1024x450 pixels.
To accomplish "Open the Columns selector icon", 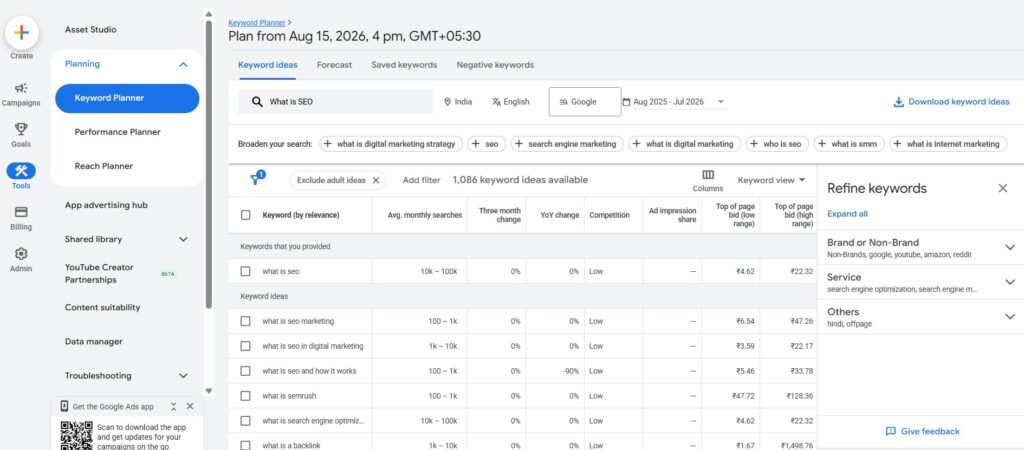I will 708,174.
